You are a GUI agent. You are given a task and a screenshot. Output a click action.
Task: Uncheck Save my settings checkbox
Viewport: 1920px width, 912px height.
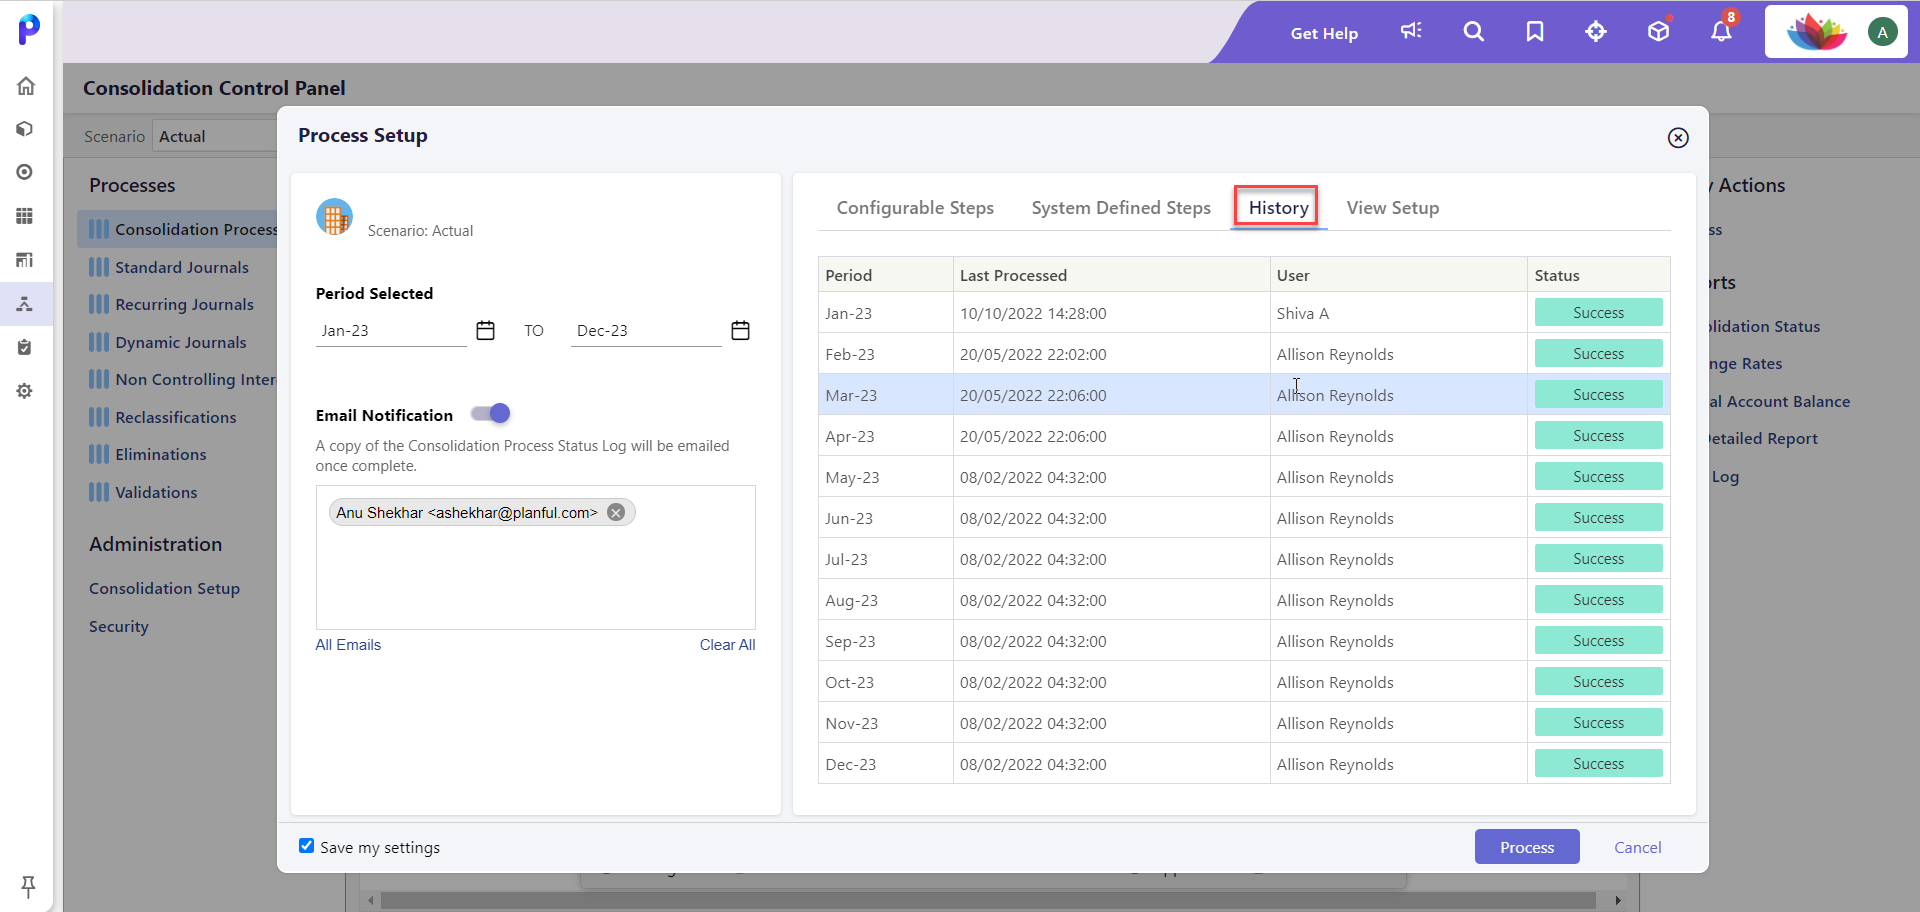tap(306, 846)
